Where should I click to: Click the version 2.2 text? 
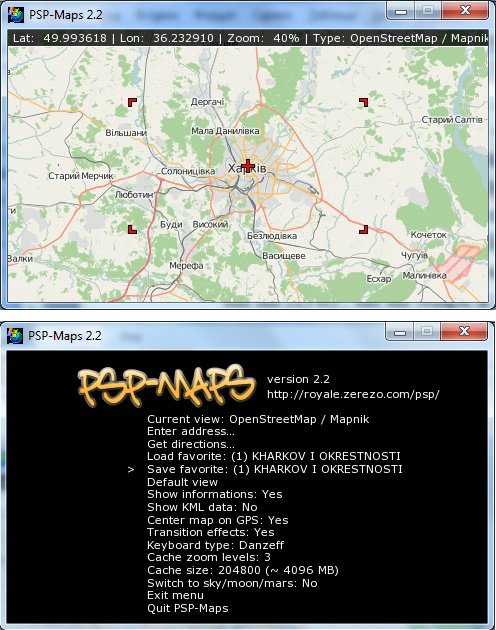[298, 379]
